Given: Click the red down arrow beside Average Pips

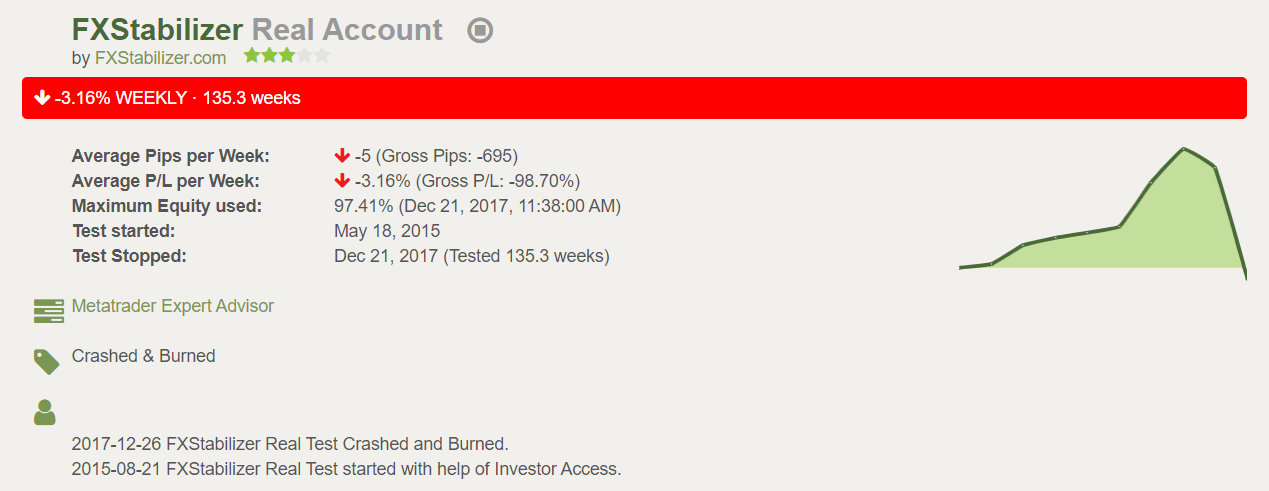Looking at the screenshot, I should tap(342, 156).
